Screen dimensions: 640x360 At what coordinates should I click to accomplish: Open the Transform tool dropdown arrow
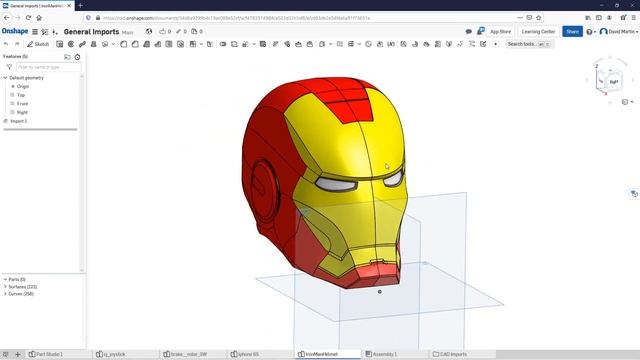coord(253,44)
